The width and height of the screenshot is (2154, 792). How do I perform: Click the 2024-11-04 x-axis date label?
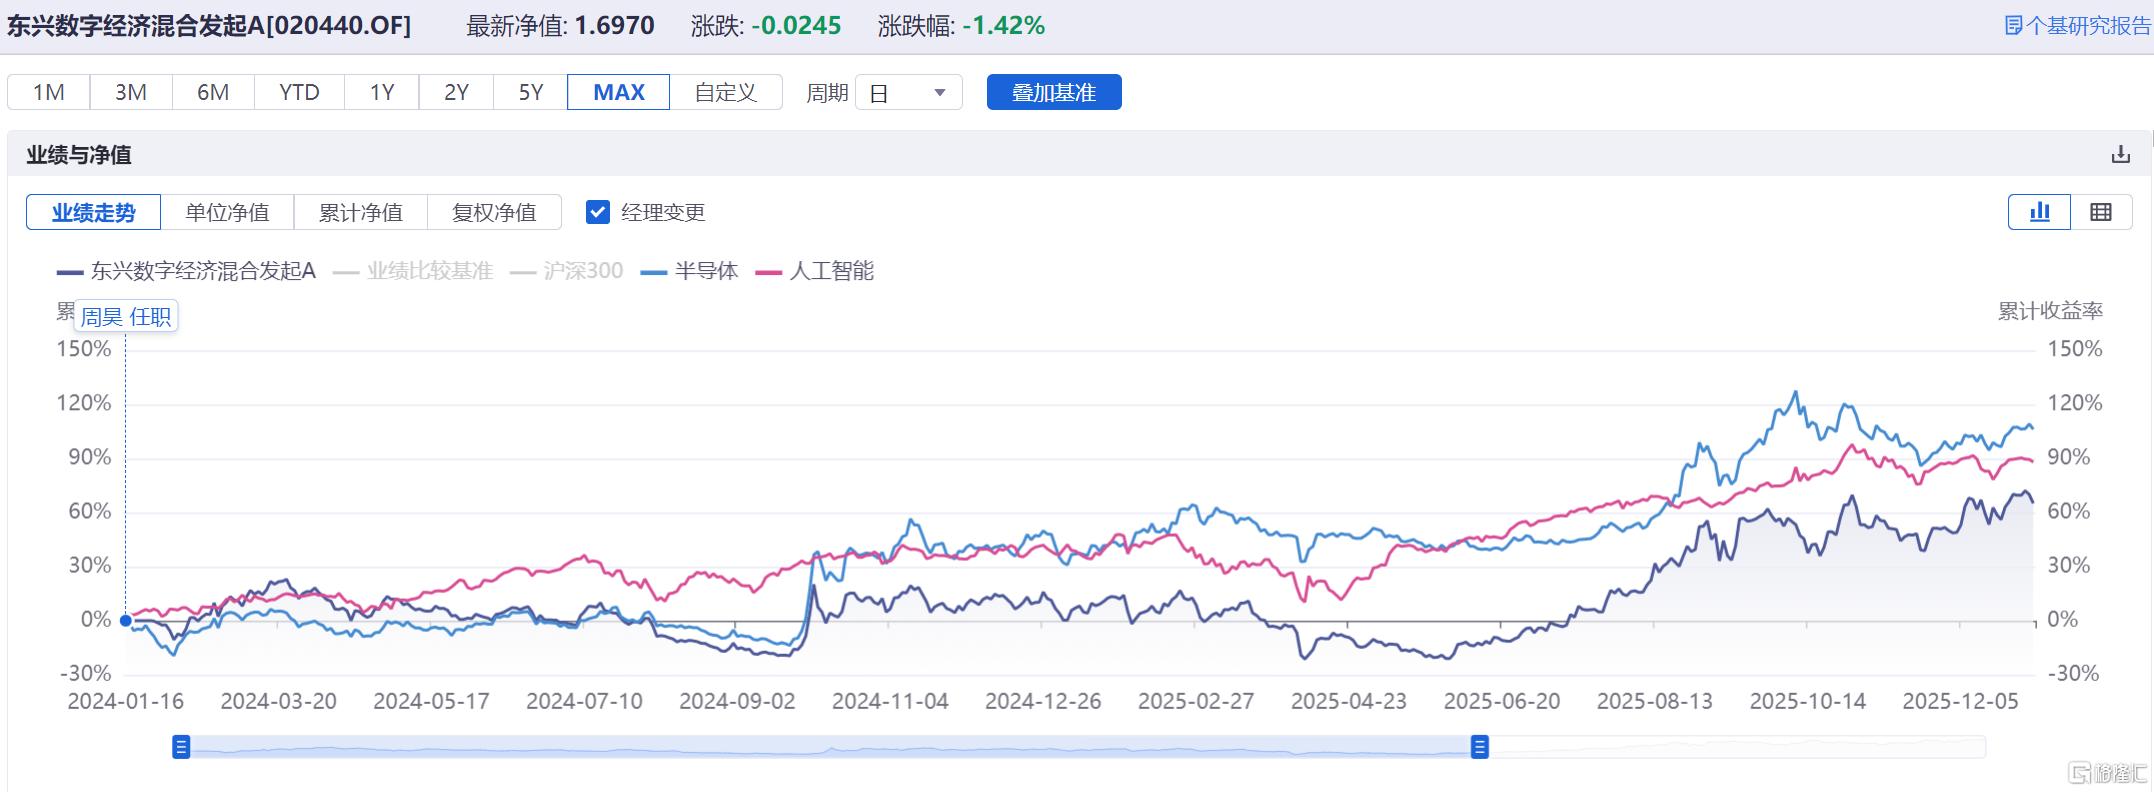(890, 702)
